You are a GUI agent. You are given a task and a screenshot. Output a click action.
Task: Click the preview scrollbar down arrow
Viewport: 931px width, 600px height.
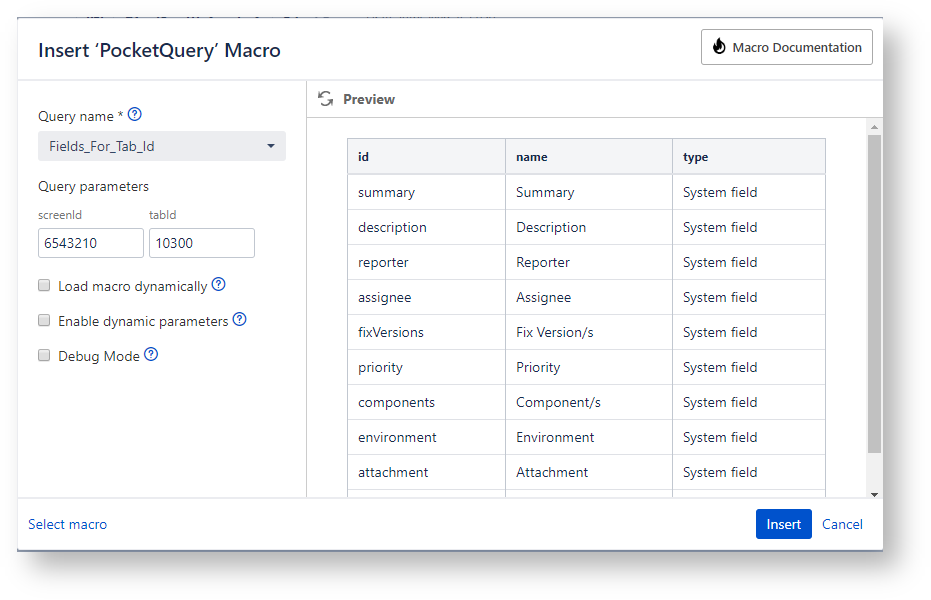(874, 492)
